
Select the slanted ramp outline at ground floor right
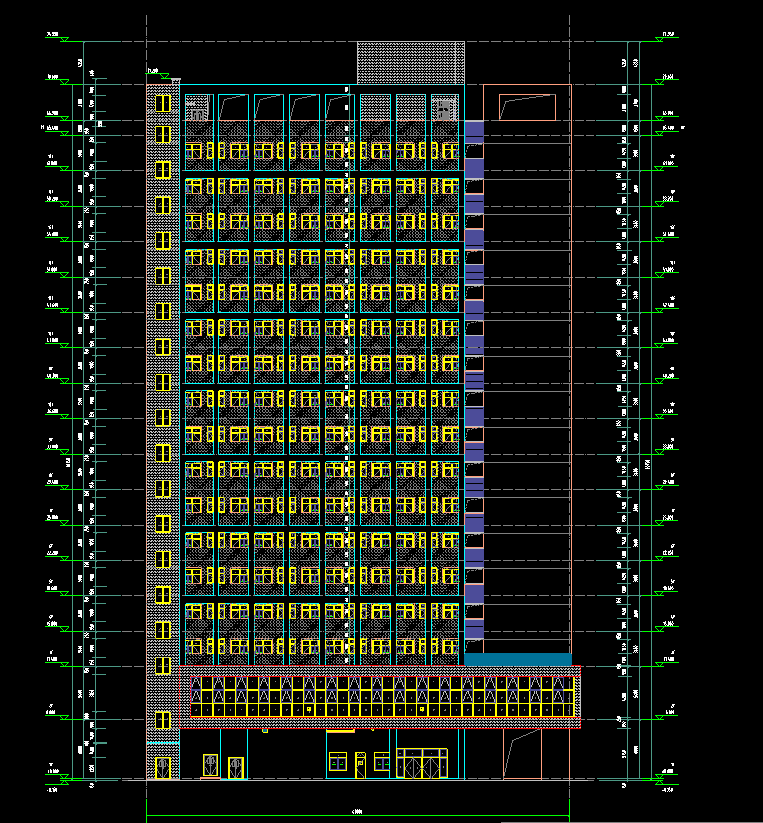pyautogui.click(x=523, y=752)
